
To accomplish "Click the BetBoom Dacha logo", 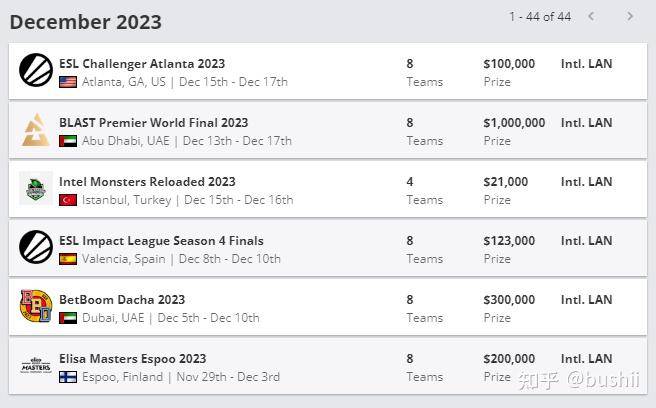I will point(36,306).
